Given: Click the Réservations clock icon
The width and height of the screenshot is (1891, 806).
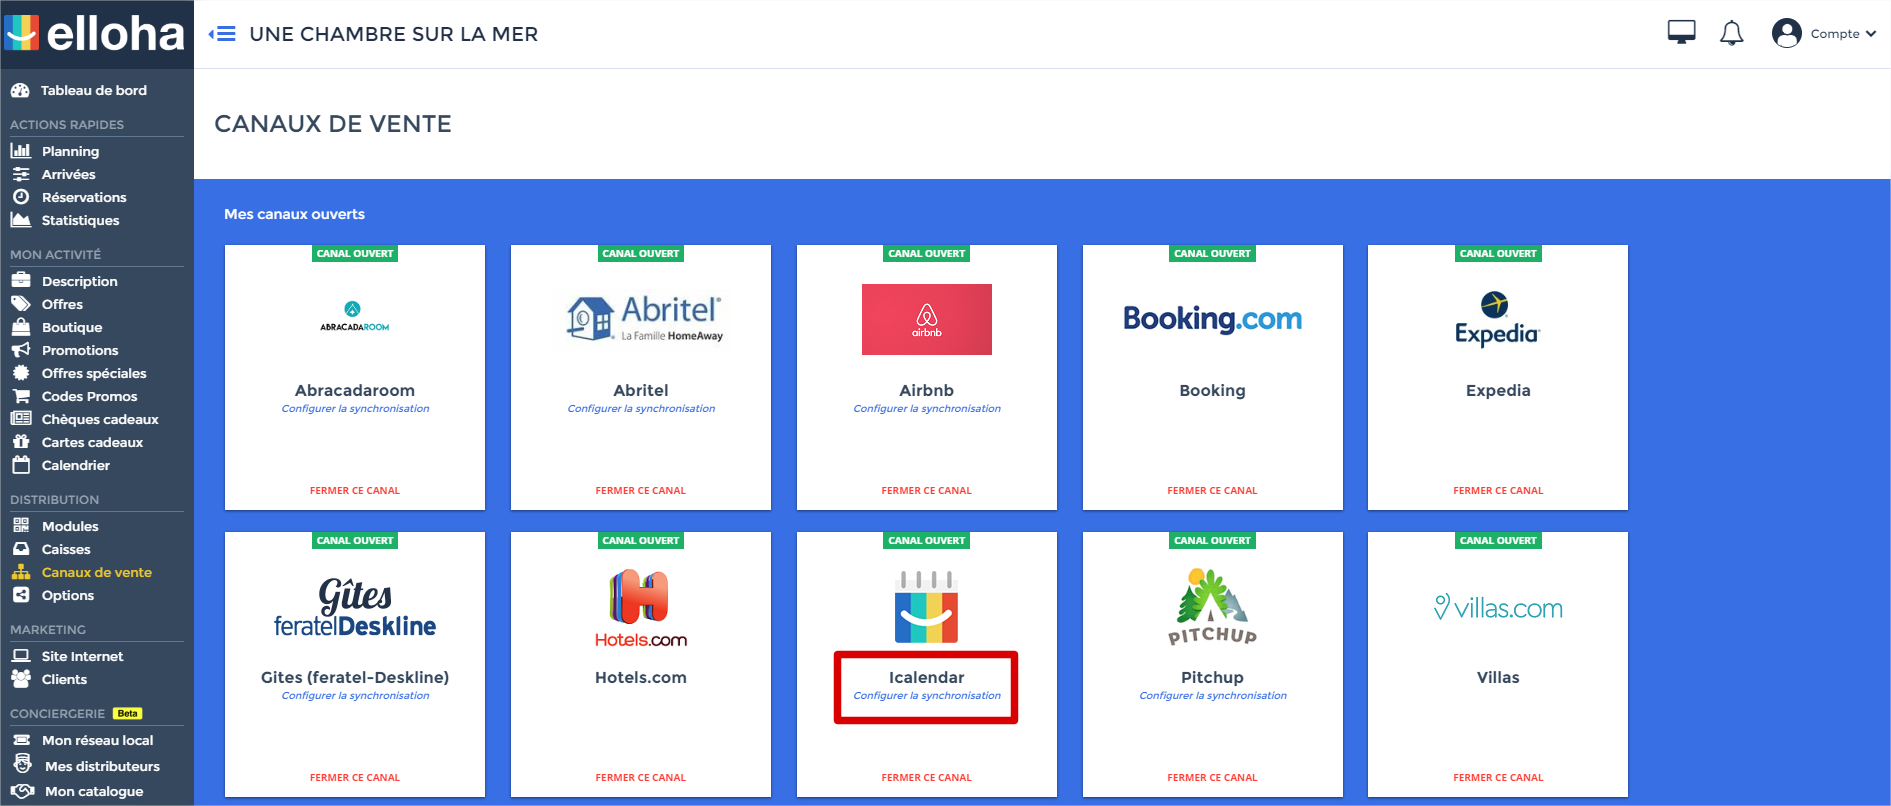Looking at the screenshot, I should tap(21, 197).
